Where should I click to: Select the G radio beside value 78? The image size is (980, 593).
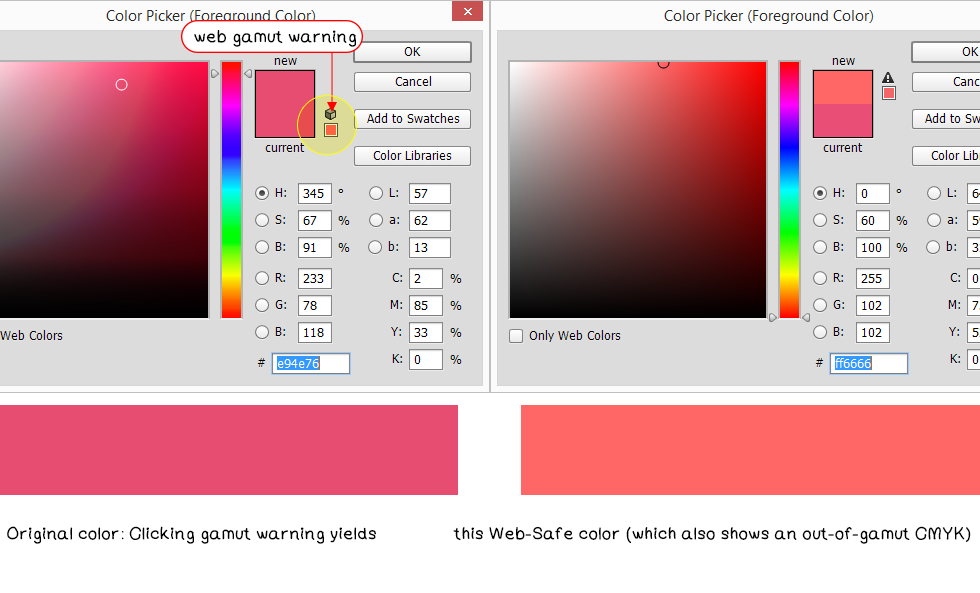click(262, 306)
